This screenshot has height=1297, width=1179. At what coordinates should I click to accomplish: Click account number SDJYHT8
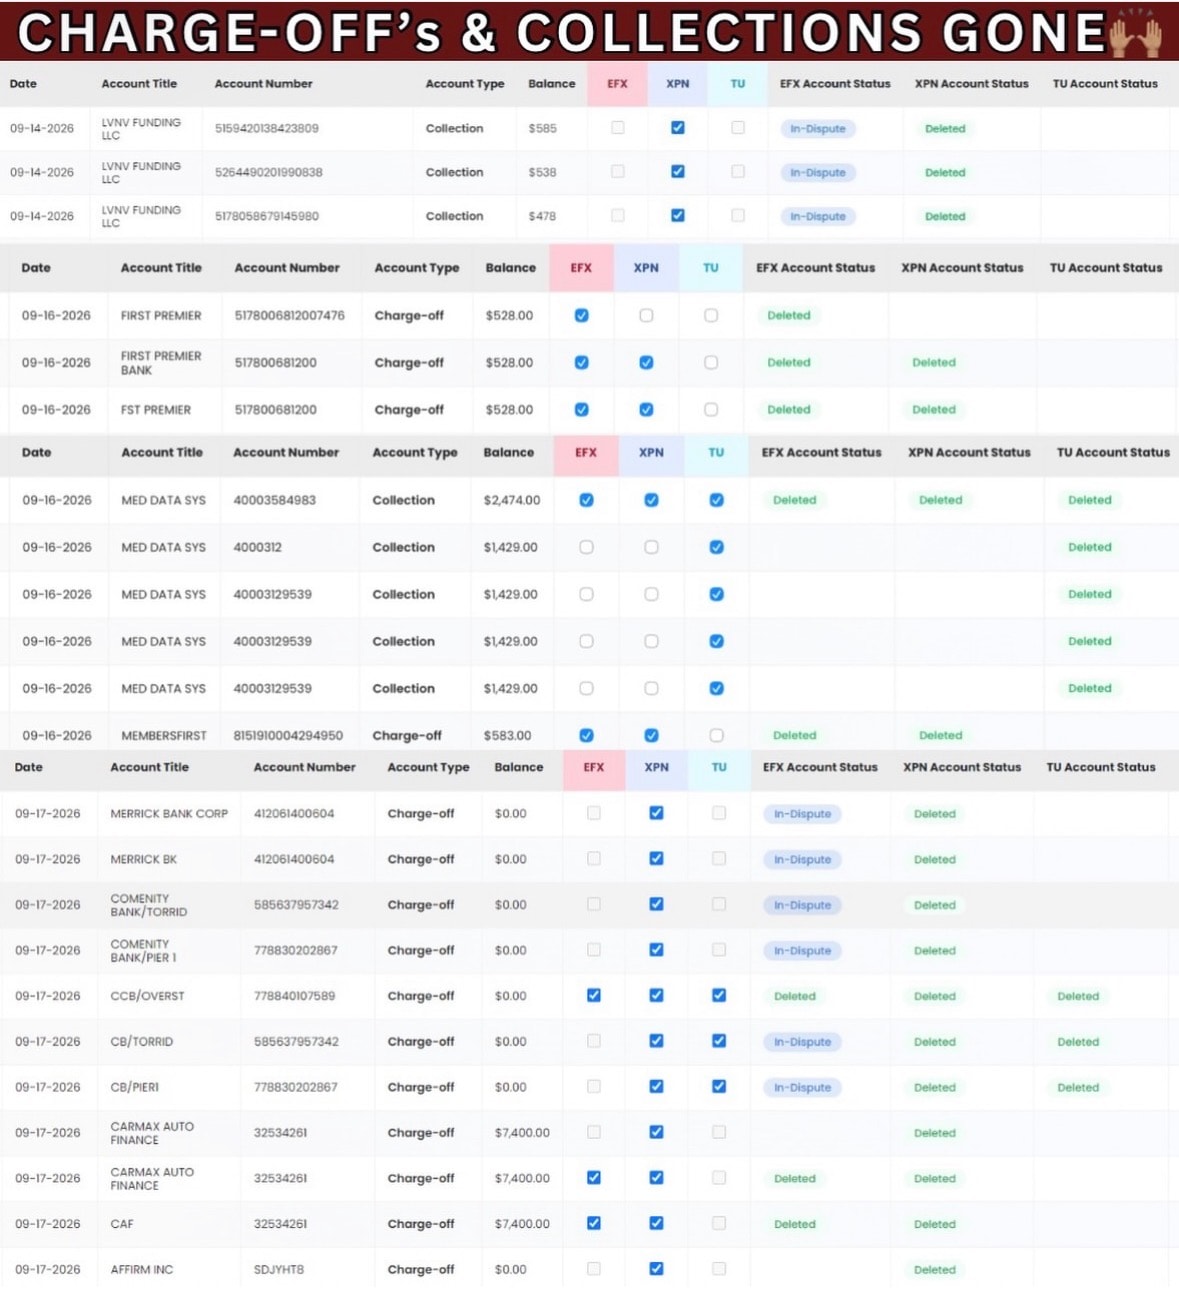pos(279,1270)
